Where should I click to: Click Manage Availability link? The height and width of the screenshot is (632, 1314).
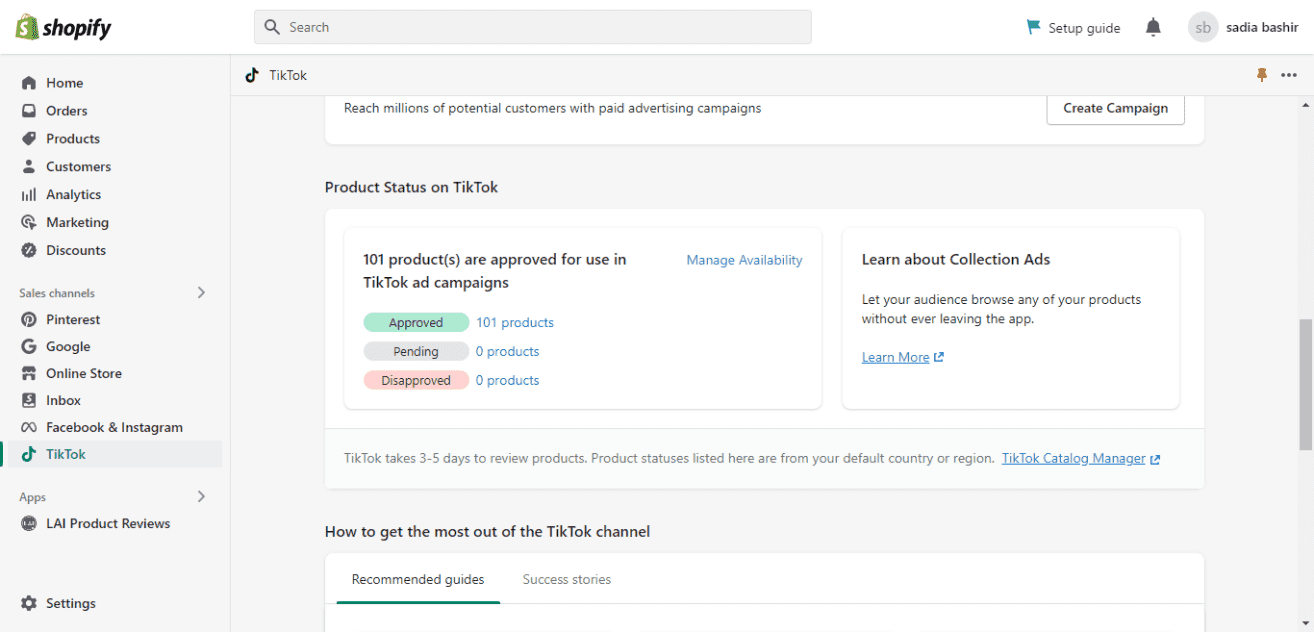[x=744, y=260]
